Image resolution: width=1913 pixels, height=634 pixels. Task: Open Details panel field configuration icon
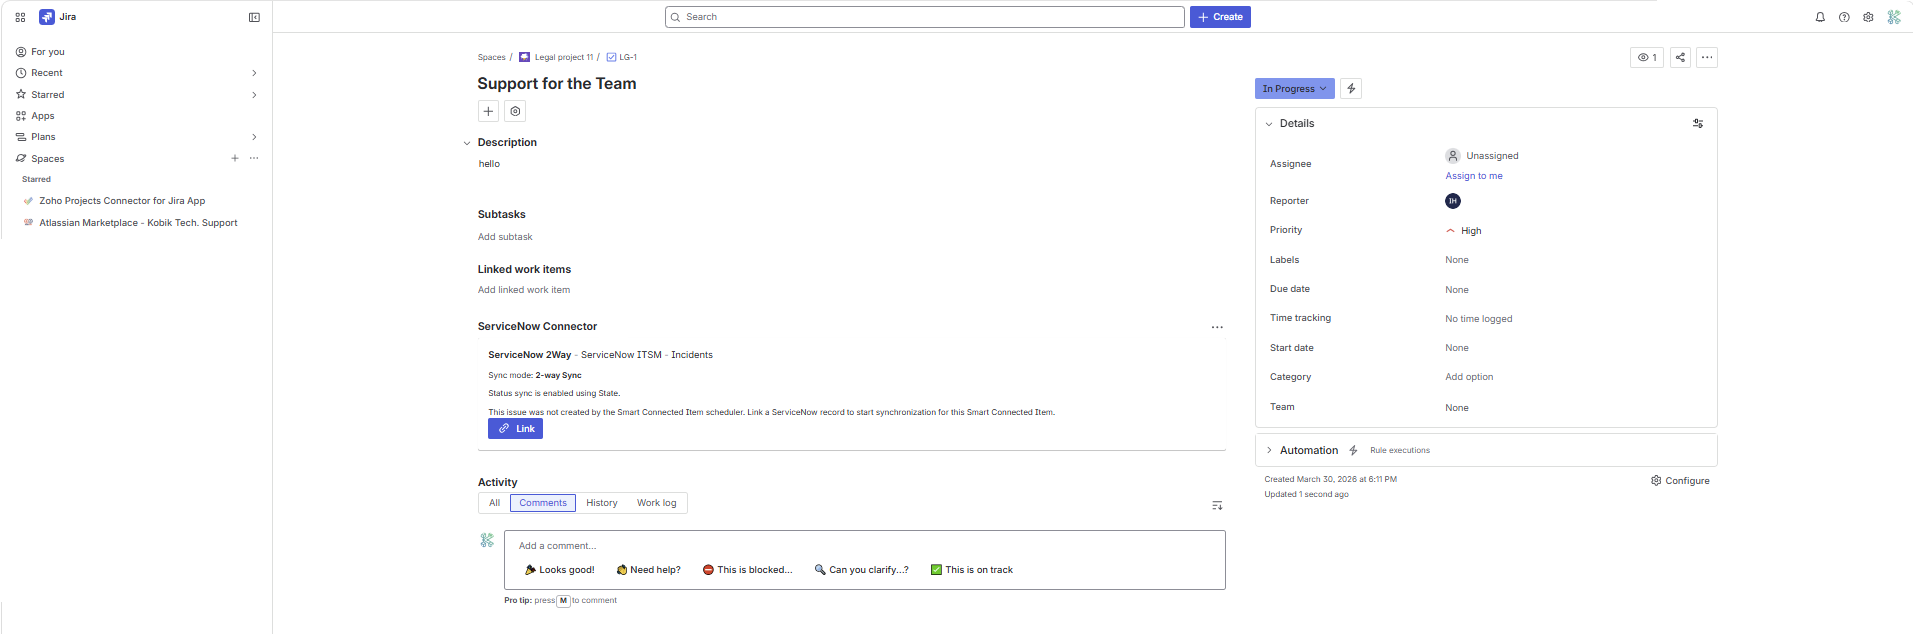1698,123
